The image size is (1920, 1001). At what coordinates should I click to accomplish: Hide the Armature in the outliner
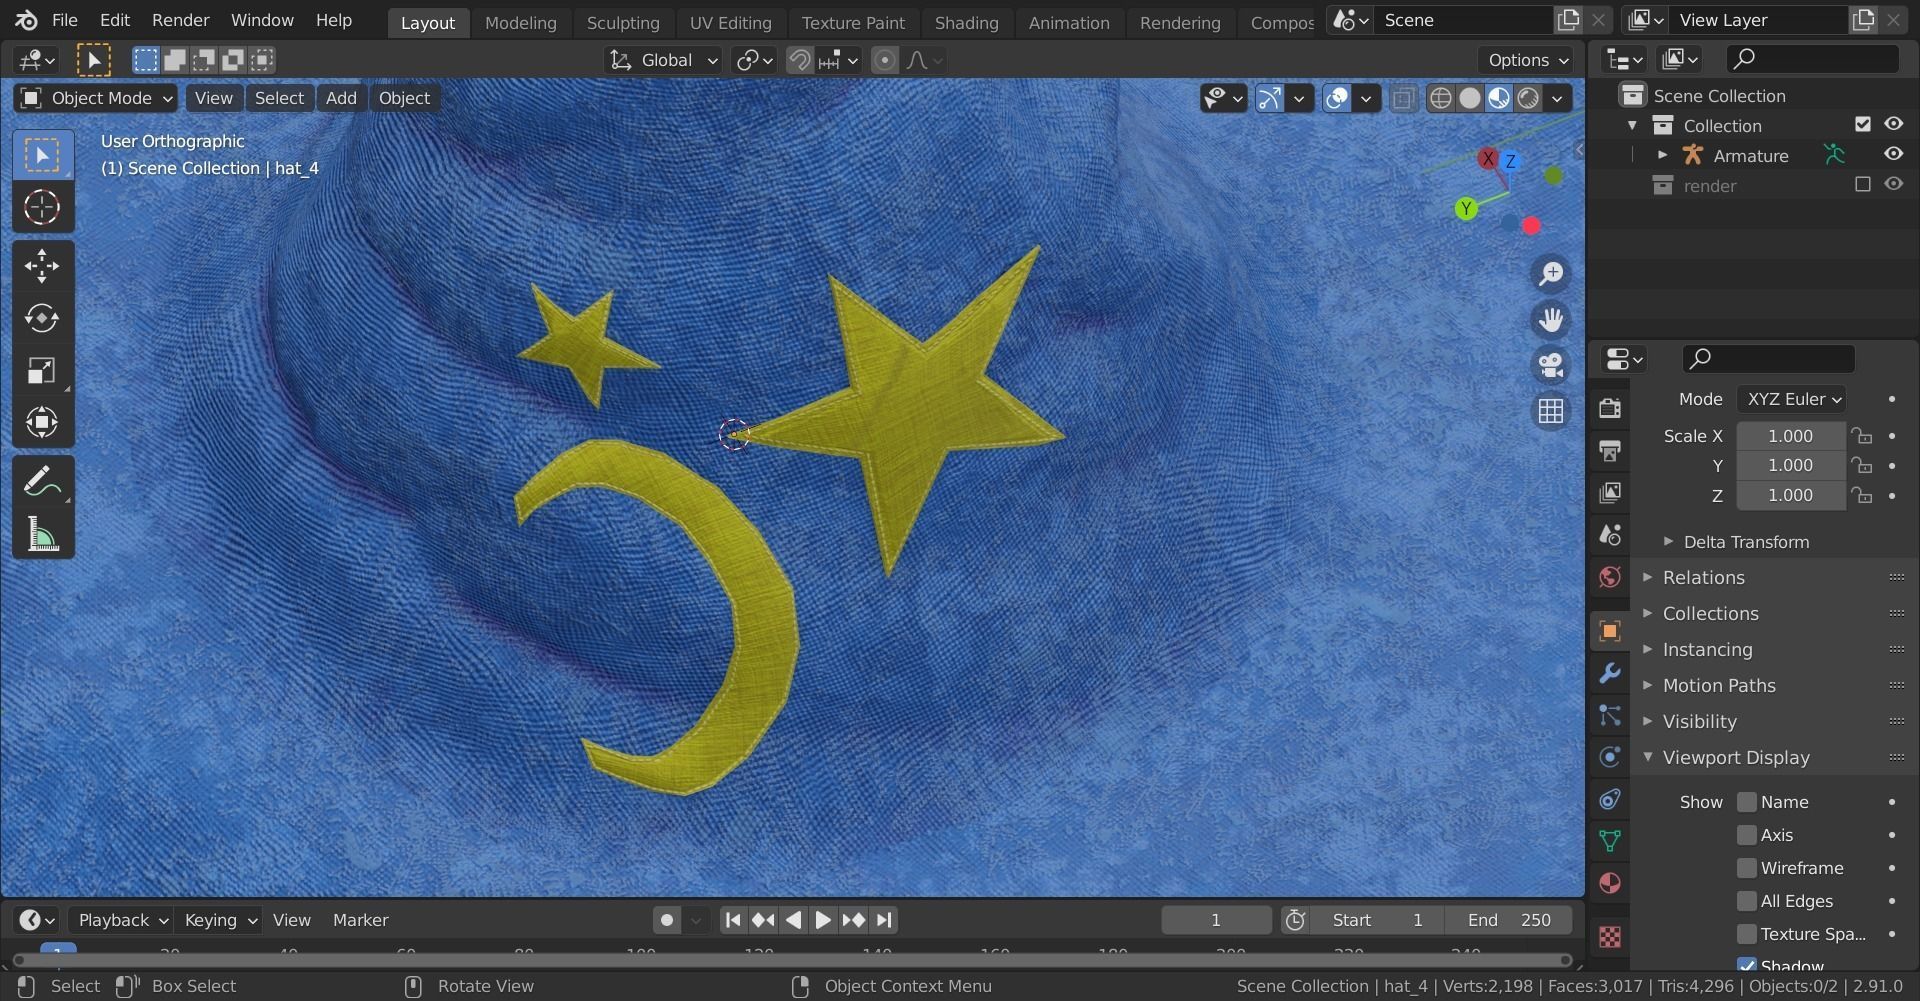[1894, 155]
